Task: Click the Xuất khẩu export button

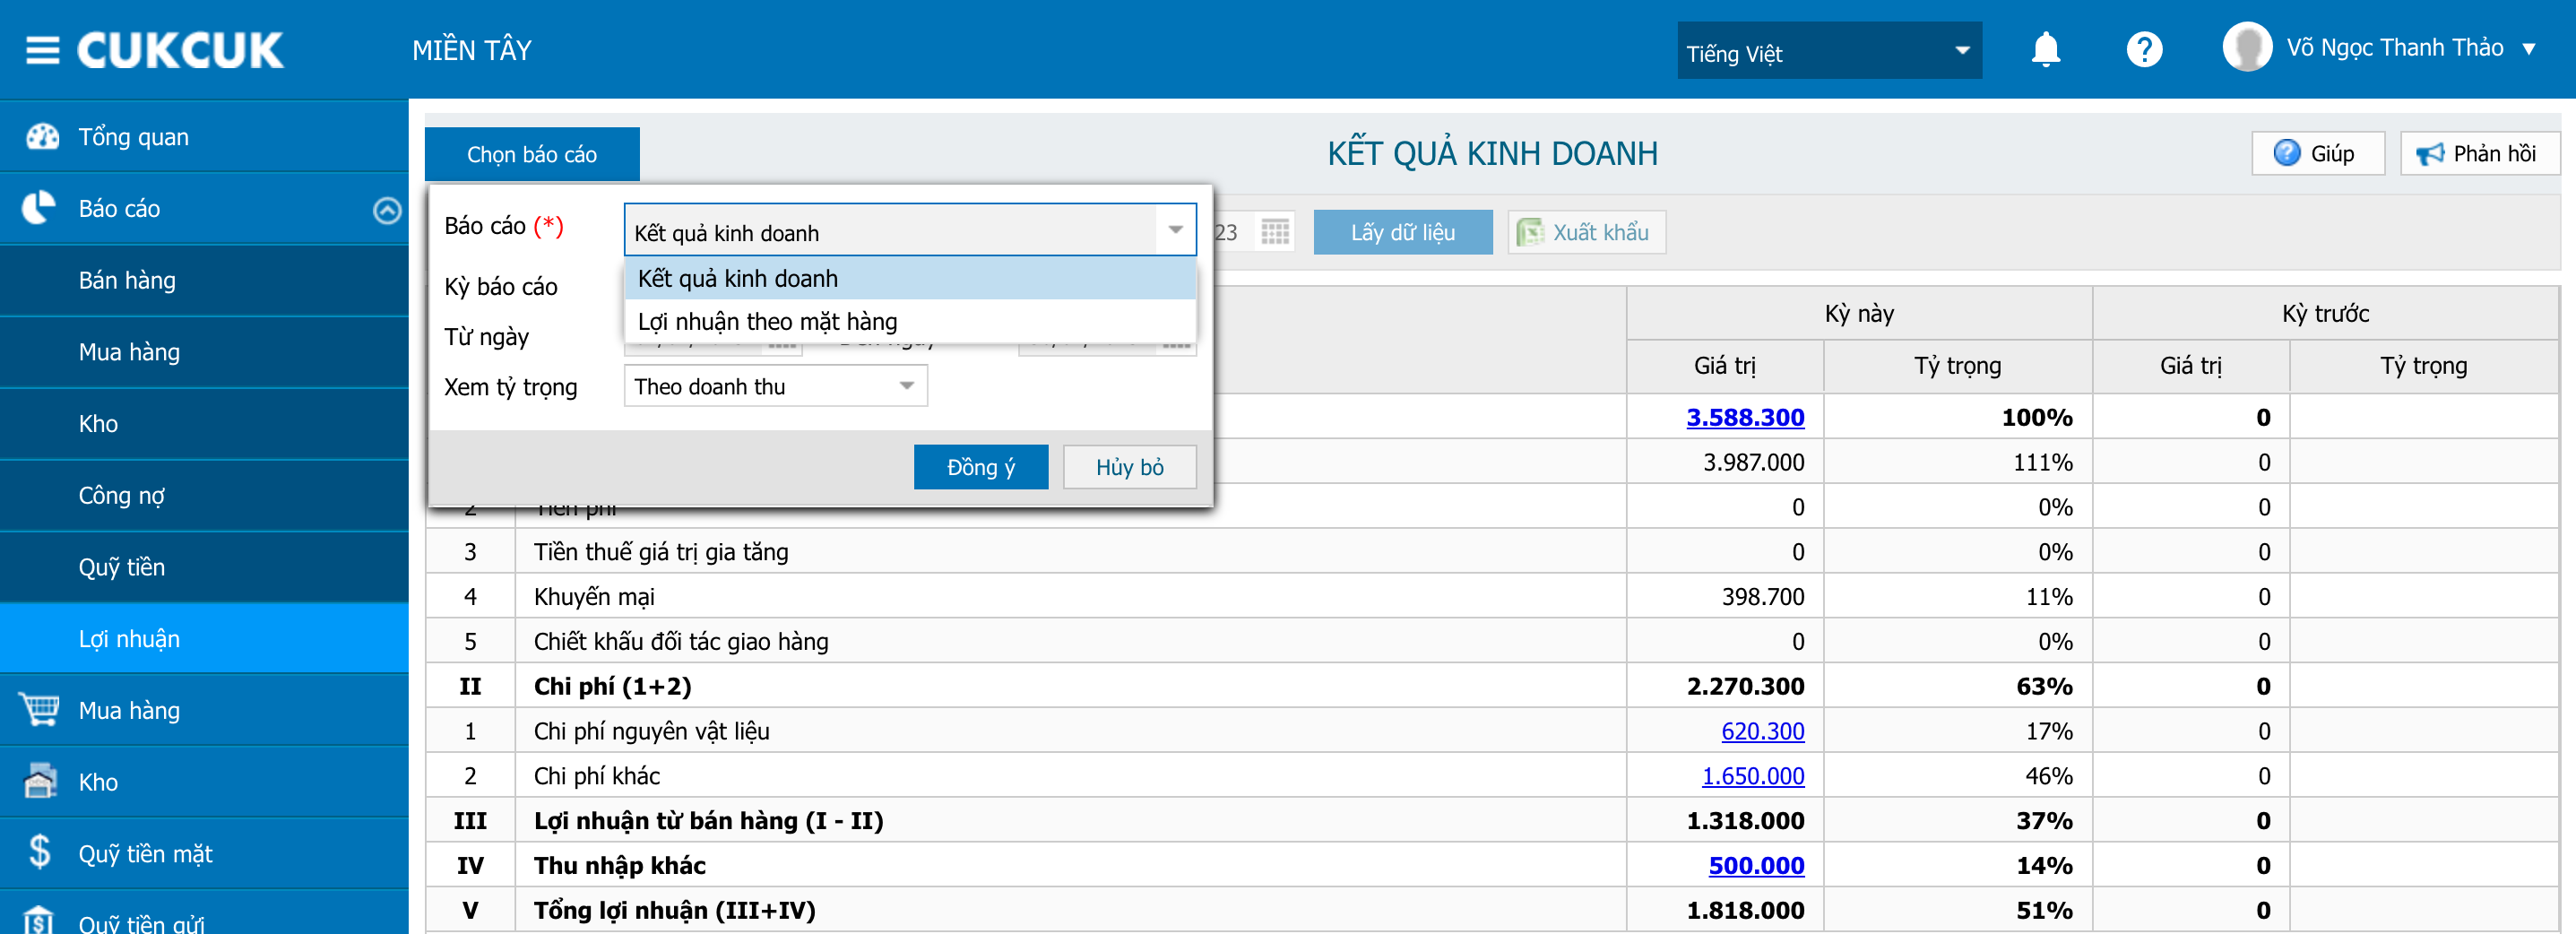Action: coord(1586,232)
